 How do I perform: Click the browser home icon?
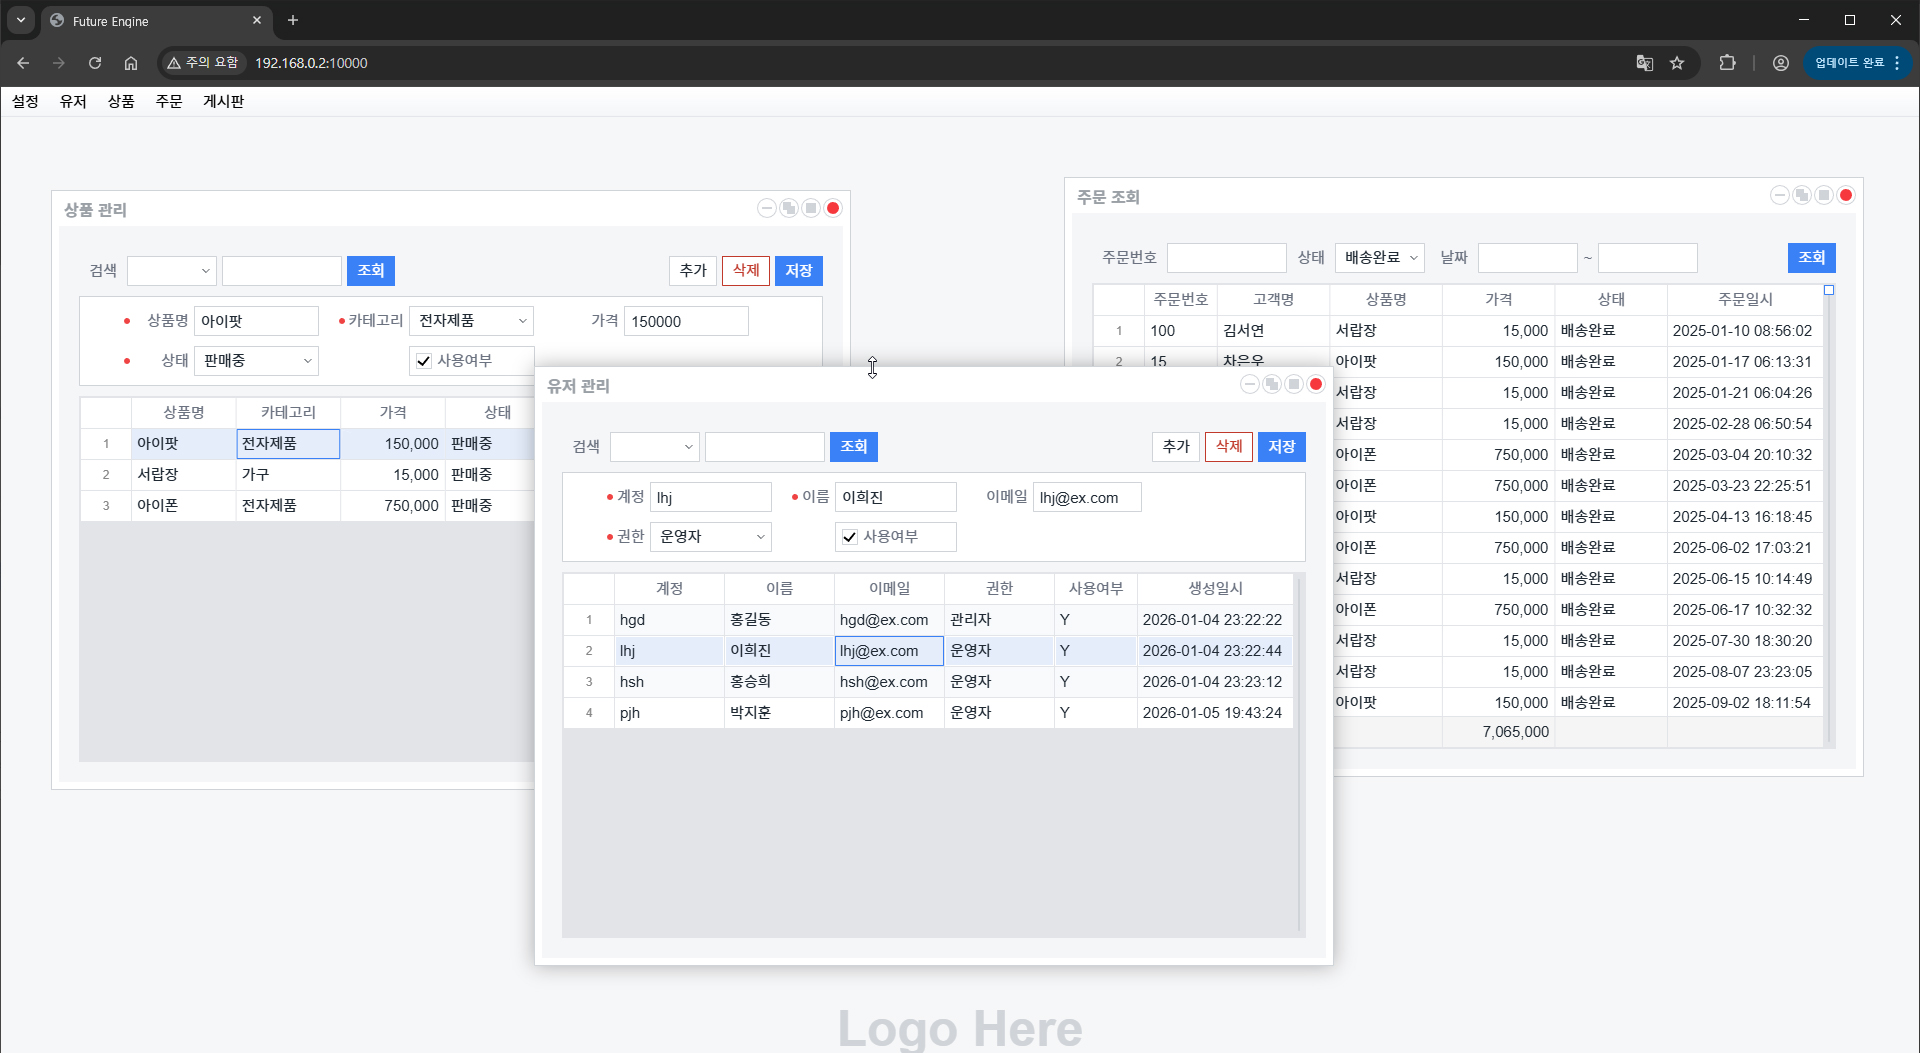click(x=131, y=63)
